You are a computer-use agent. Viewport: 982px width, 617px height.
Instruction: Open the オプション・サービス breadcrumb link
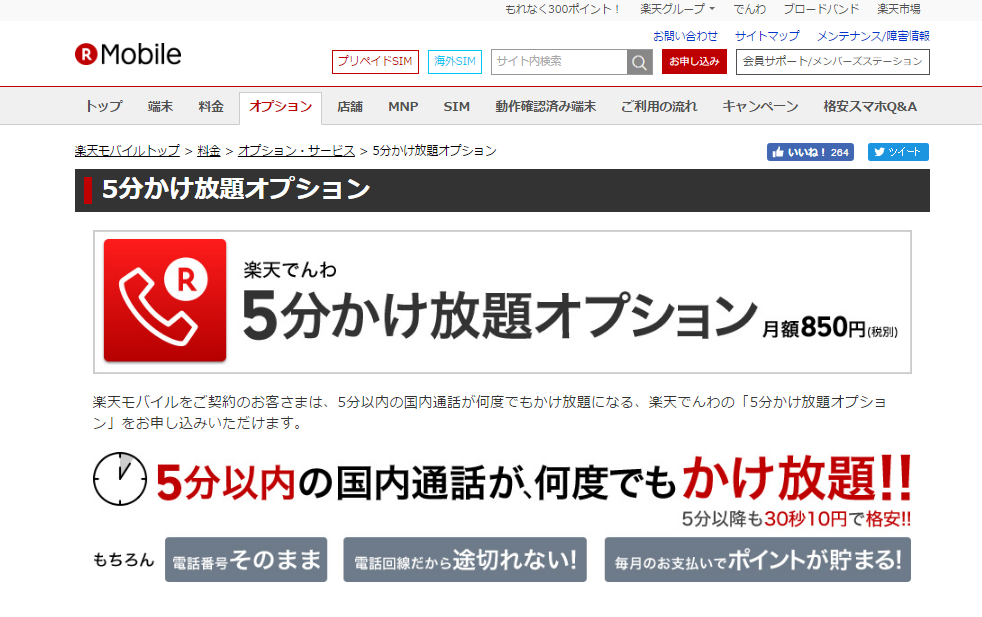click(296, 151)
